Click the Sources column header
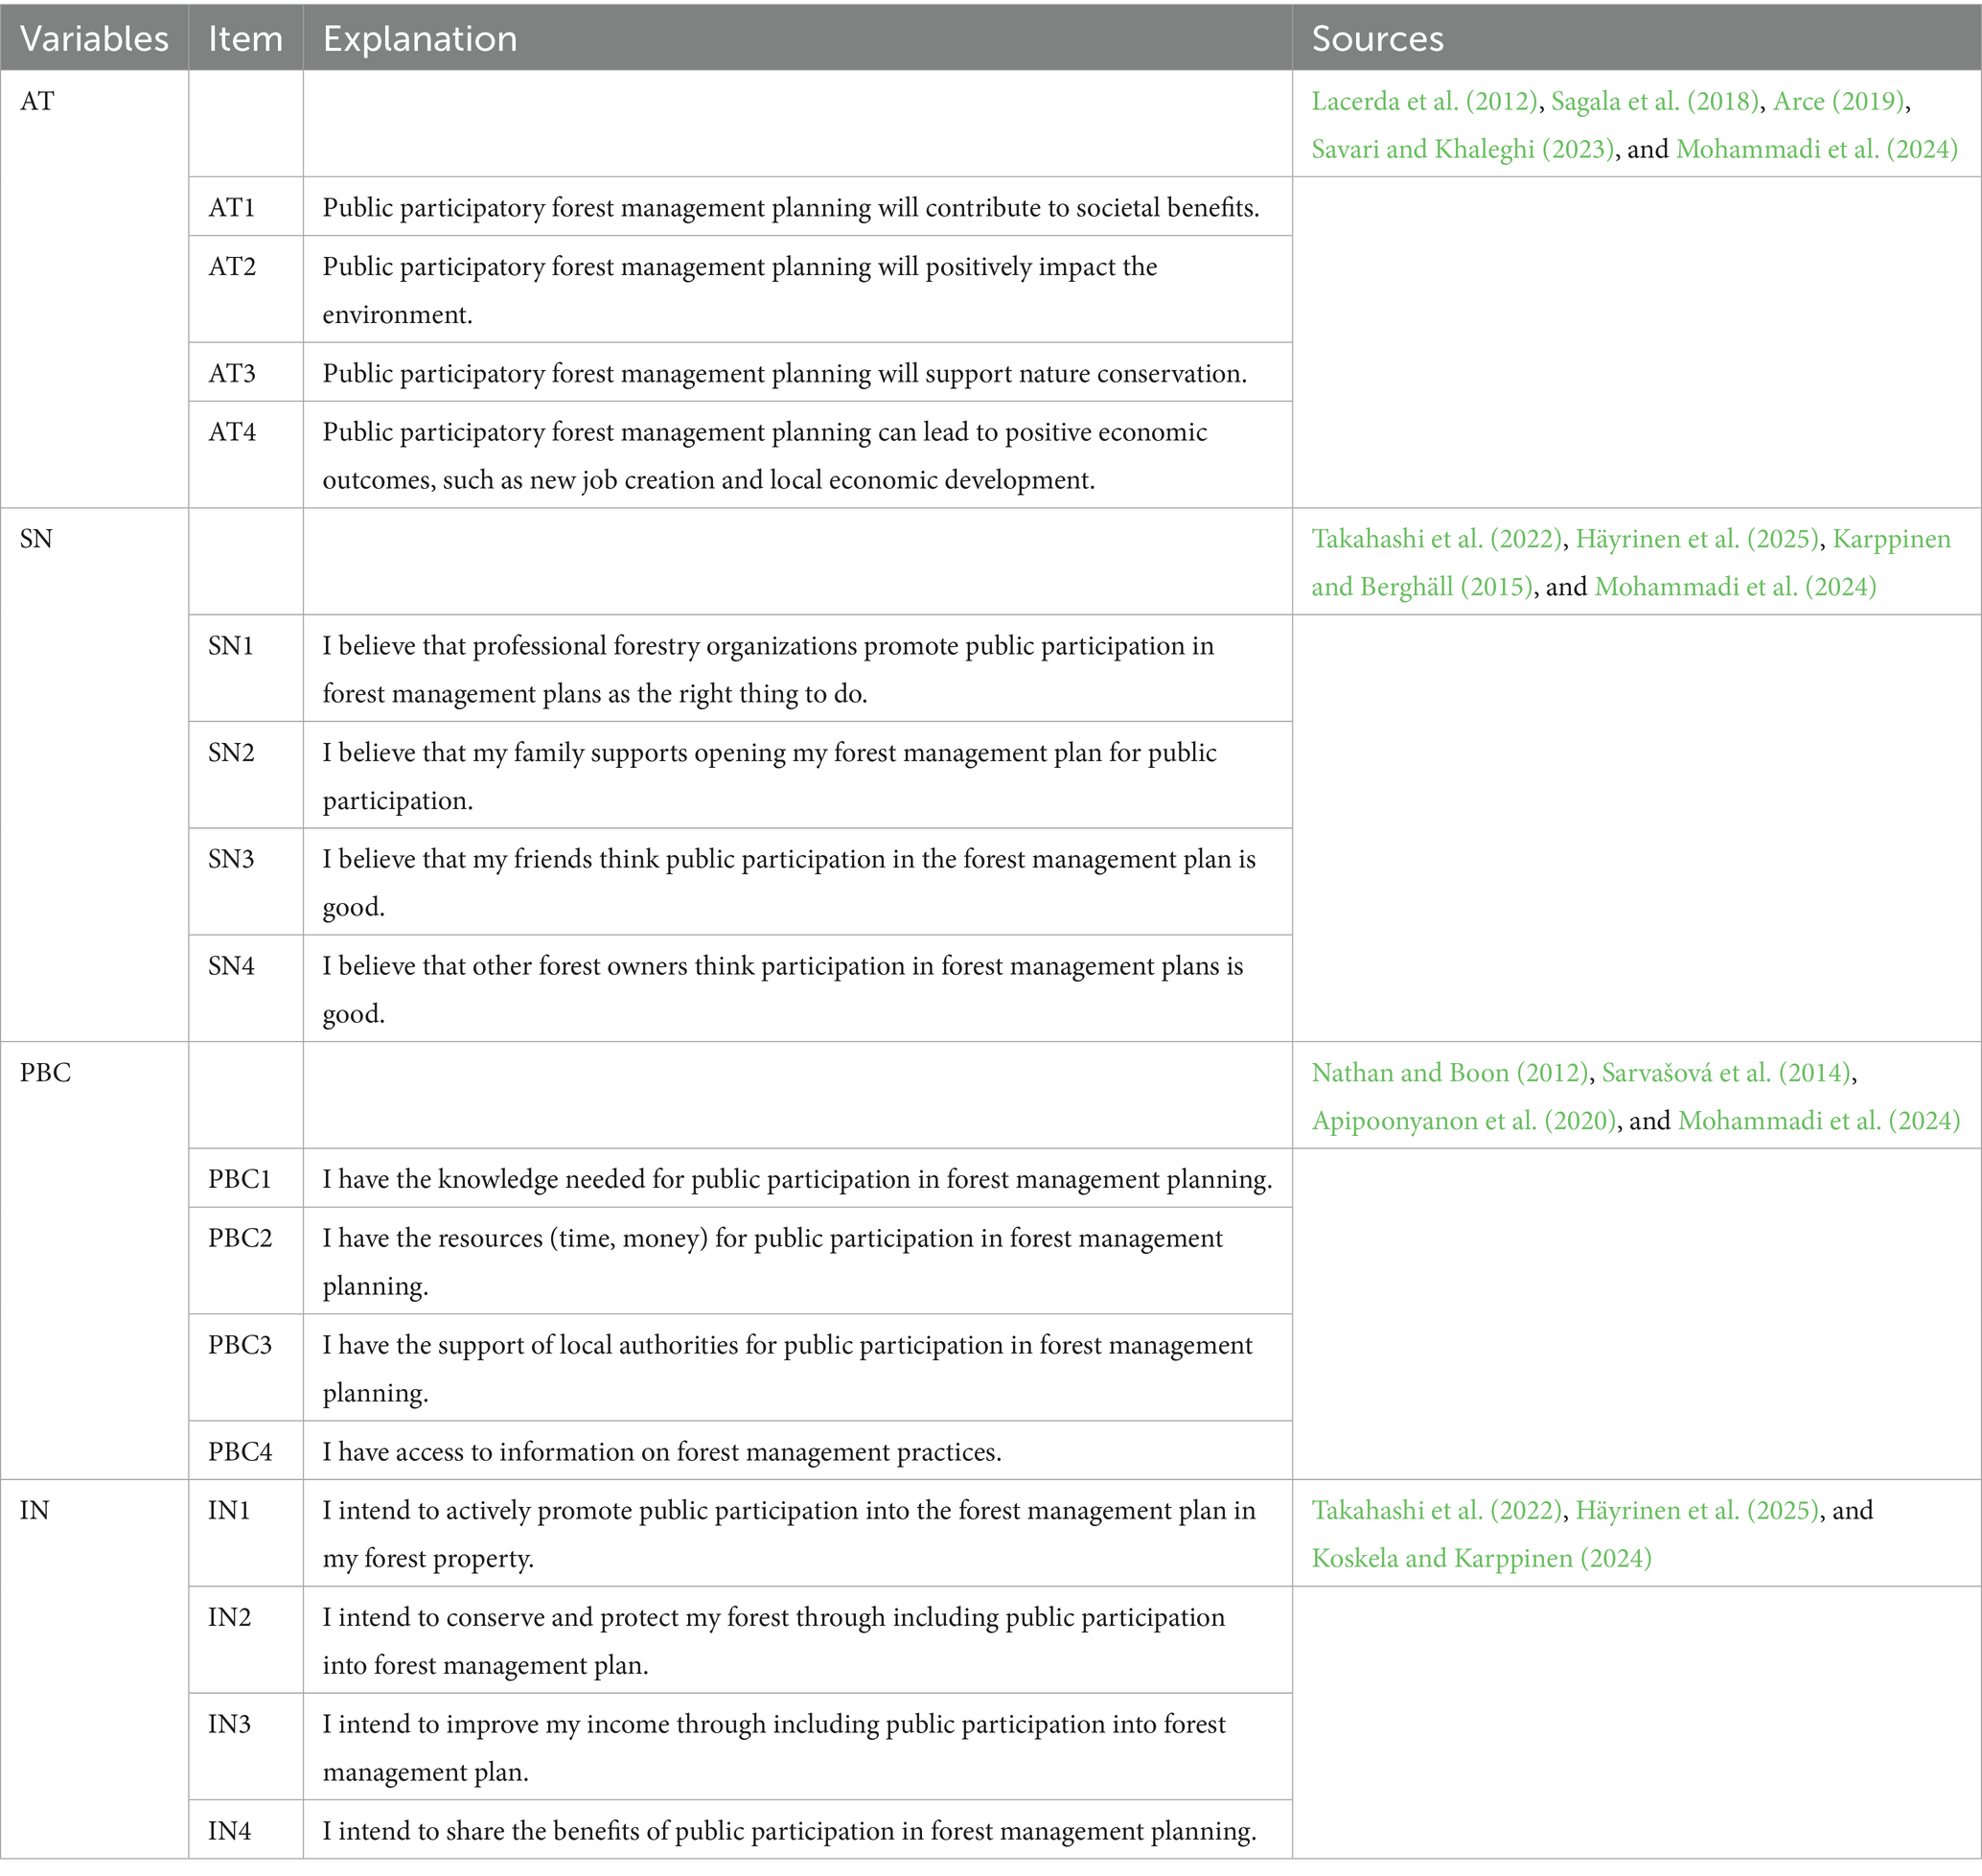This screenshot has width=1982, height=1876. [x=1377, y=38]
